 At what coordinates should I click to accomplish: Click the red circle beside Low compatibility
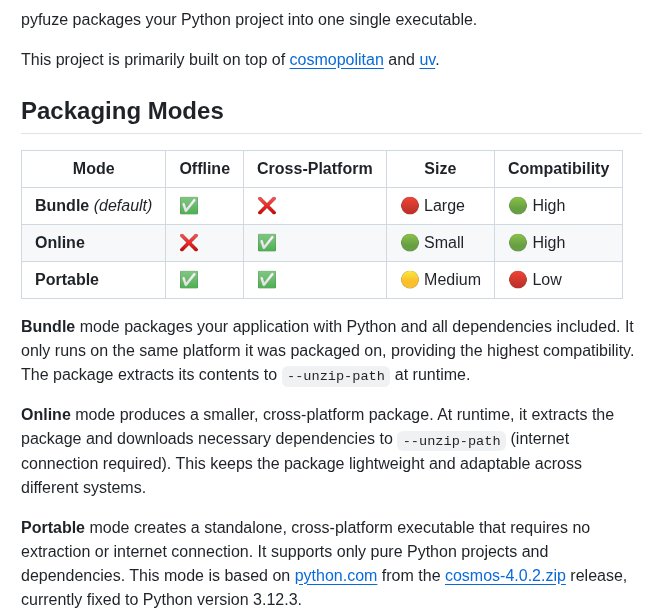pyautogui.click(x=517, y=280)
